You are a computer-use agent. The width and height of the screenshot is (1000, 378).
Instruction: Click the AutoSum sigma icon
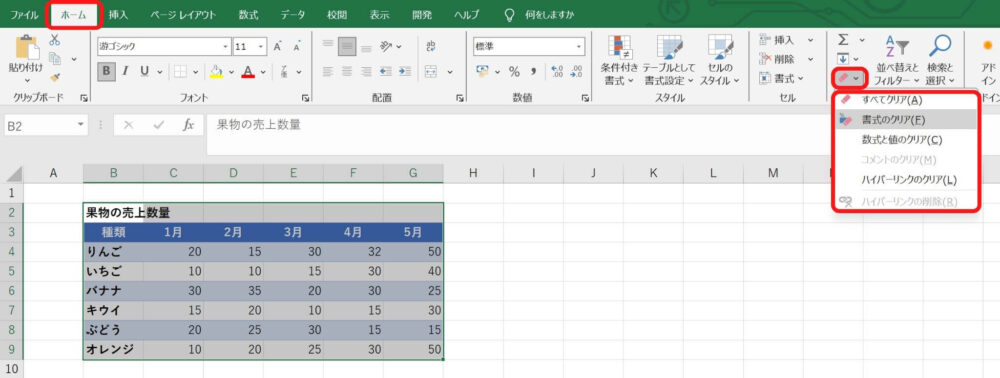point(843,40)
